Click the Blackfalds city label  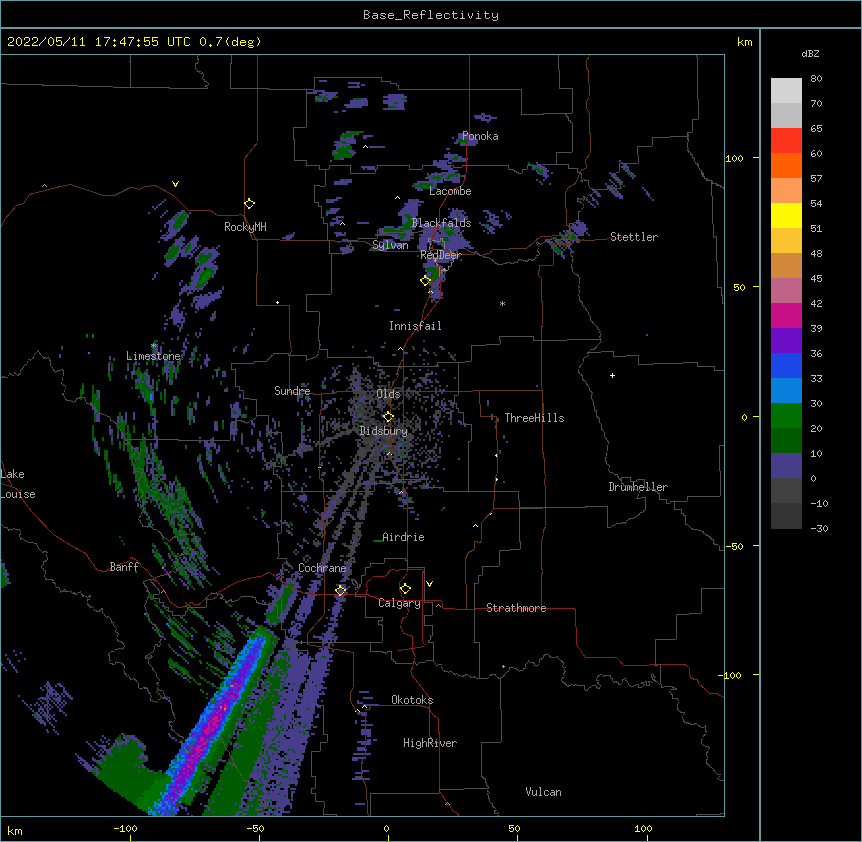point(441,223)
